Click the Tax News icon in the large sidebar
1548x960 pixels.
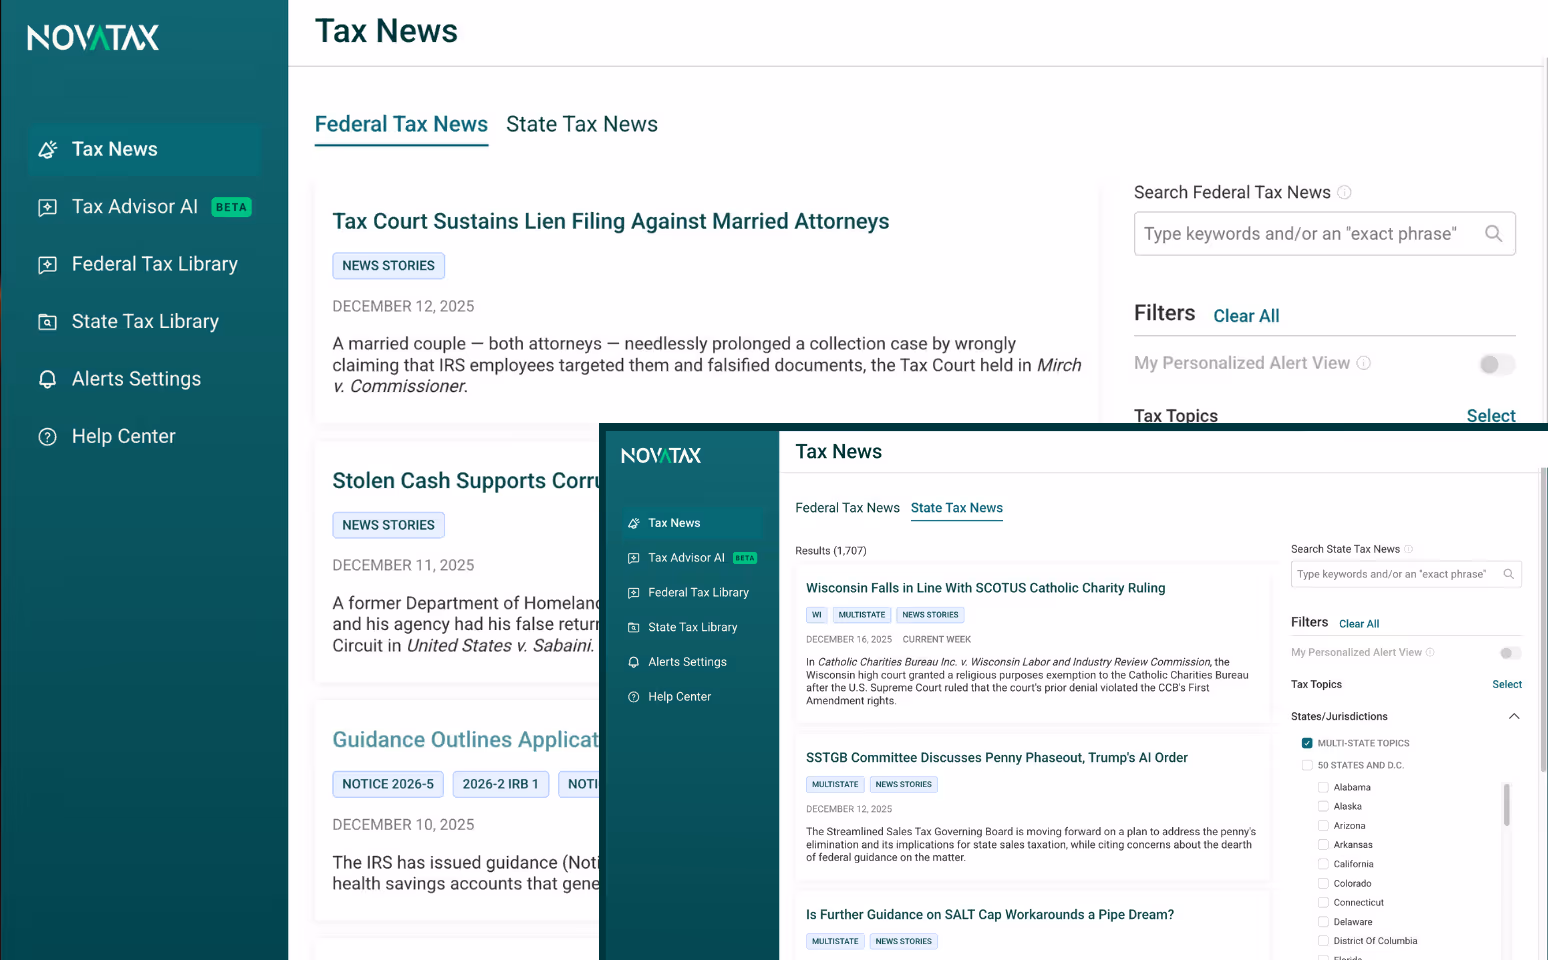click(47, 150)
